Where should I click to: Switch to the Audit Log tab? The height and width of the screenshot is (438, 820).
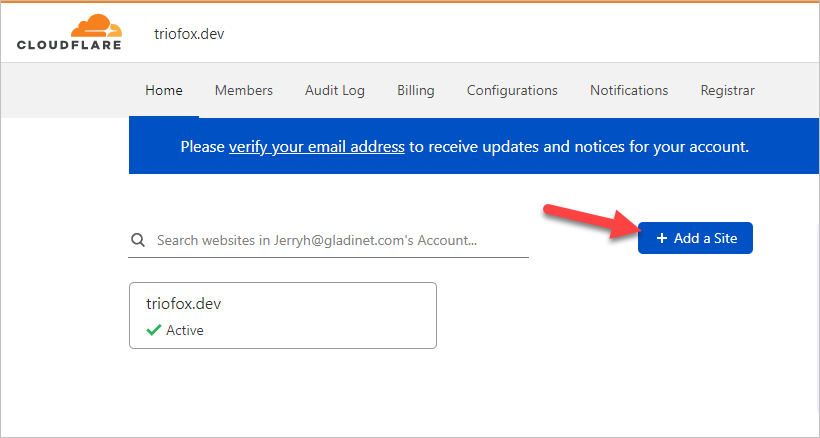335,90
